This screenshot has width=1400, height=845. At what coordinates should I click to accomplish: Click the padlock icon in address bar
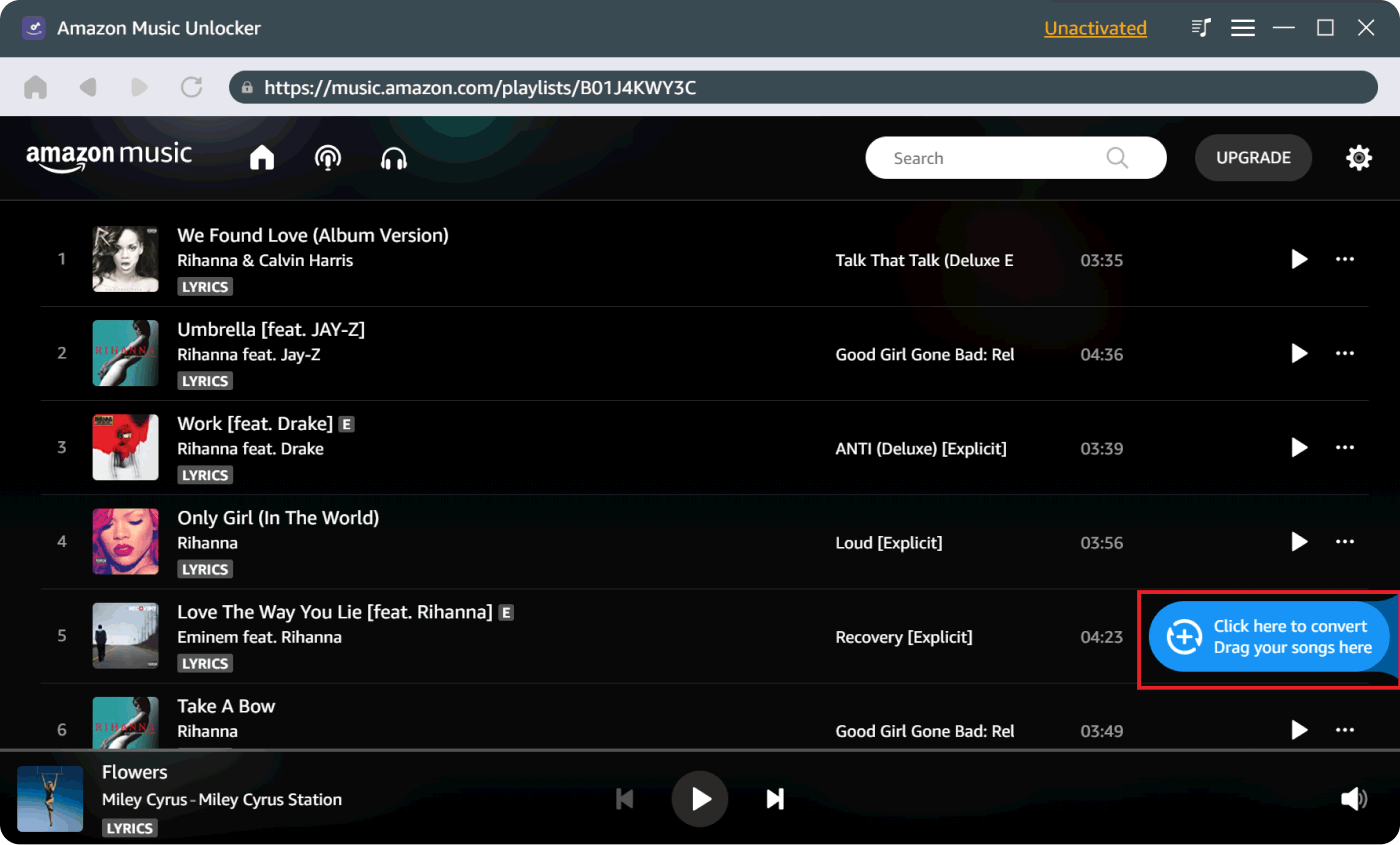[x=247, y=88]
